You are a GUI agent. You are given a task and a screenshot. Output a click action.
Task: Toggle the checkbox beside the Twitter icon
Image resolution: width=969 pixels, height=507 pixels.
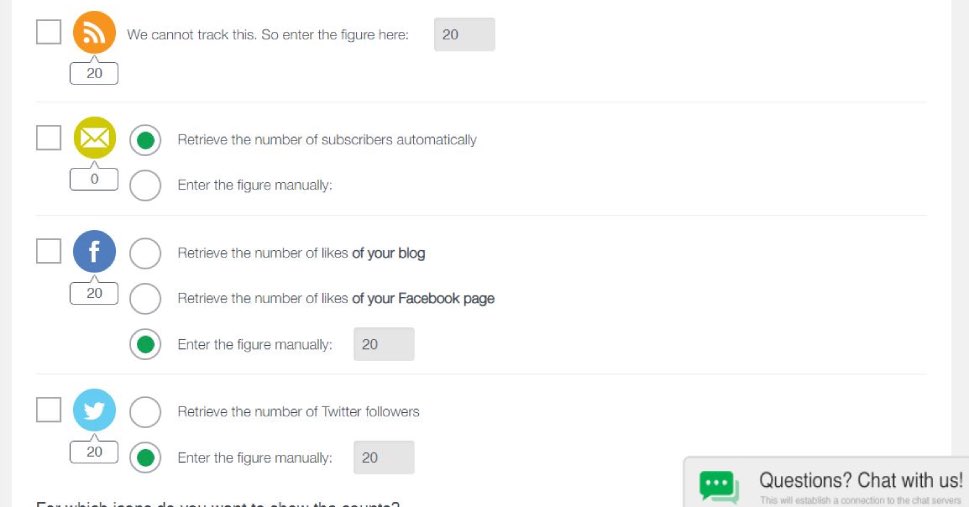click(48, 409)
